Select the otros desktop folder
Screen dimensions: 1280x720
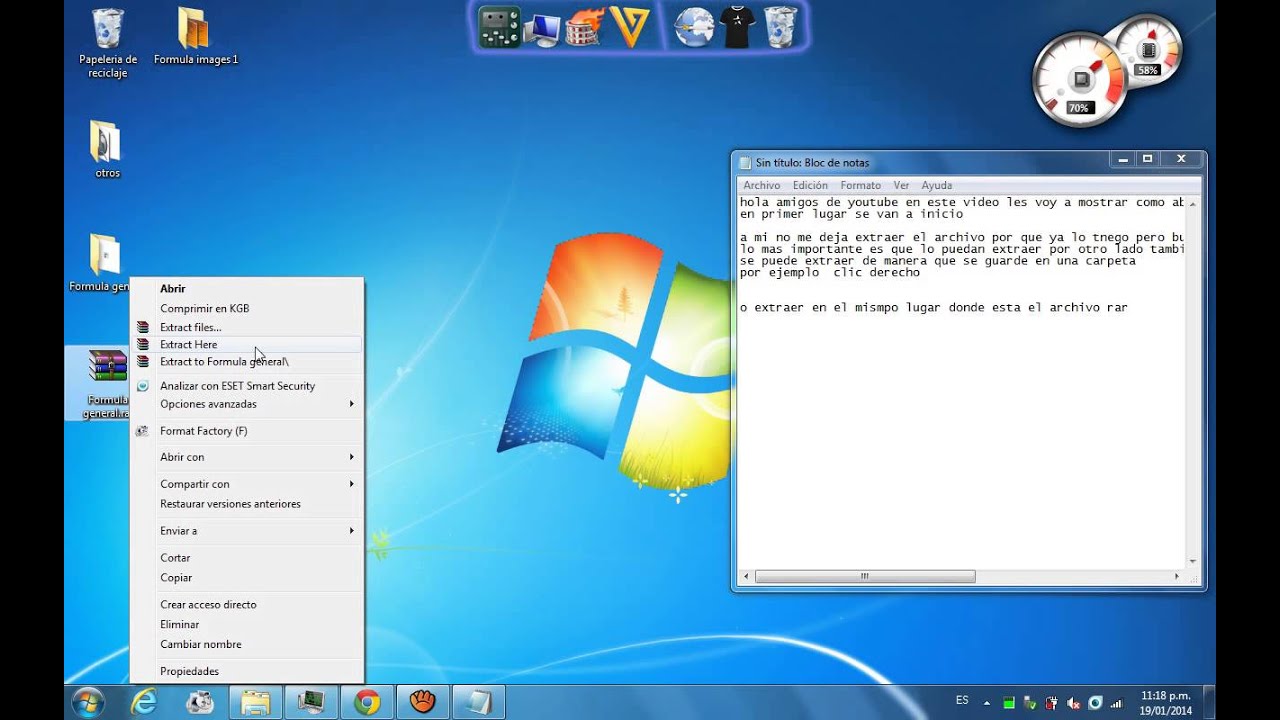coord(107,150)
